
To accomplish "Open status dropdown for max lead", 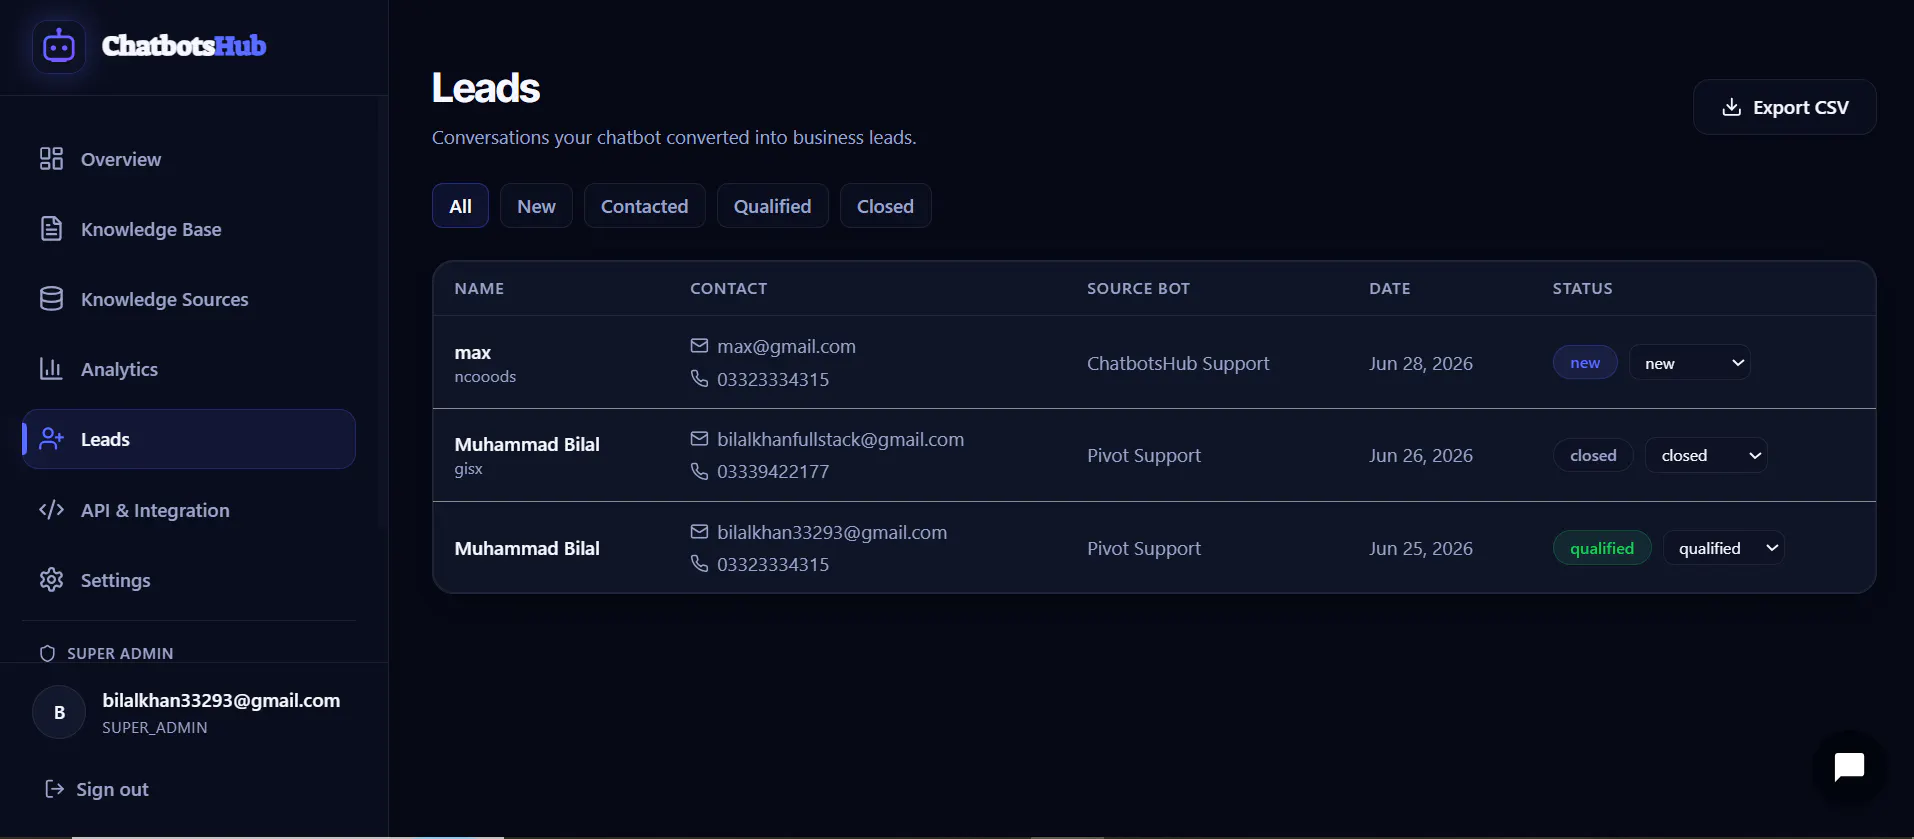I will (1690, 363).
